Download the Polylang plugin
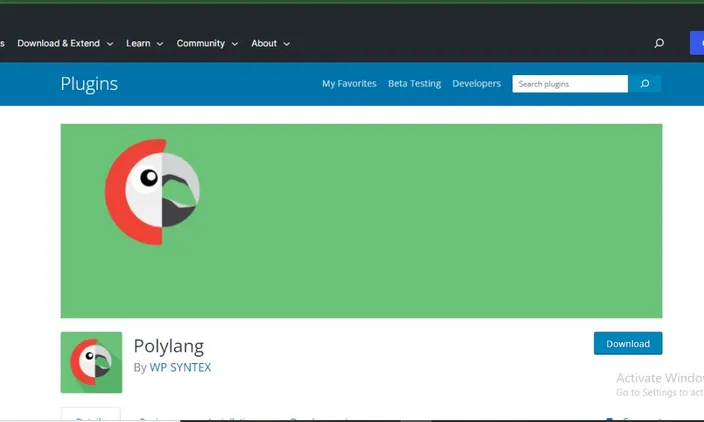 click(x=628, y=343)
